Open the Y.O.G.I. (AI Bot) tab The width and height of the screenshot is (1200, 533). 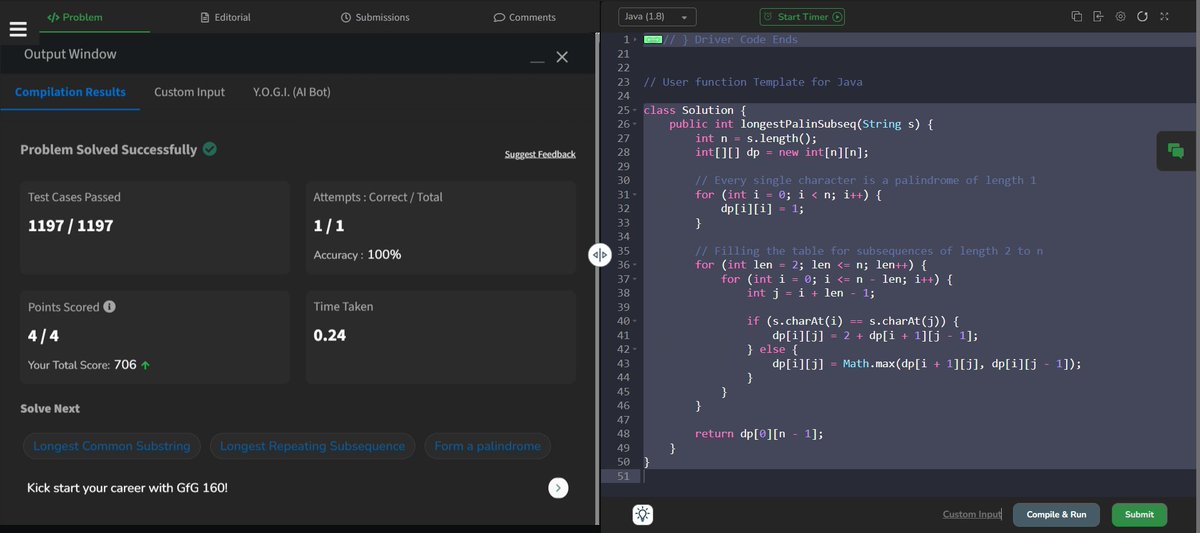292,92
